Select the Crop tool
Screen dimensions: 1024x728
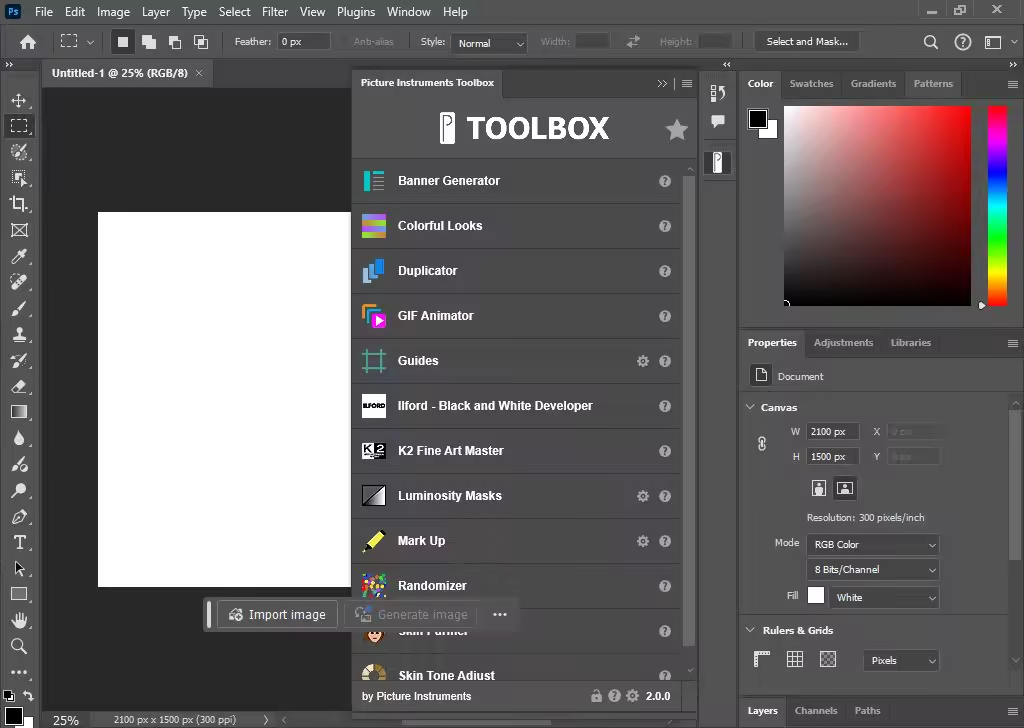tap(19, 204)
